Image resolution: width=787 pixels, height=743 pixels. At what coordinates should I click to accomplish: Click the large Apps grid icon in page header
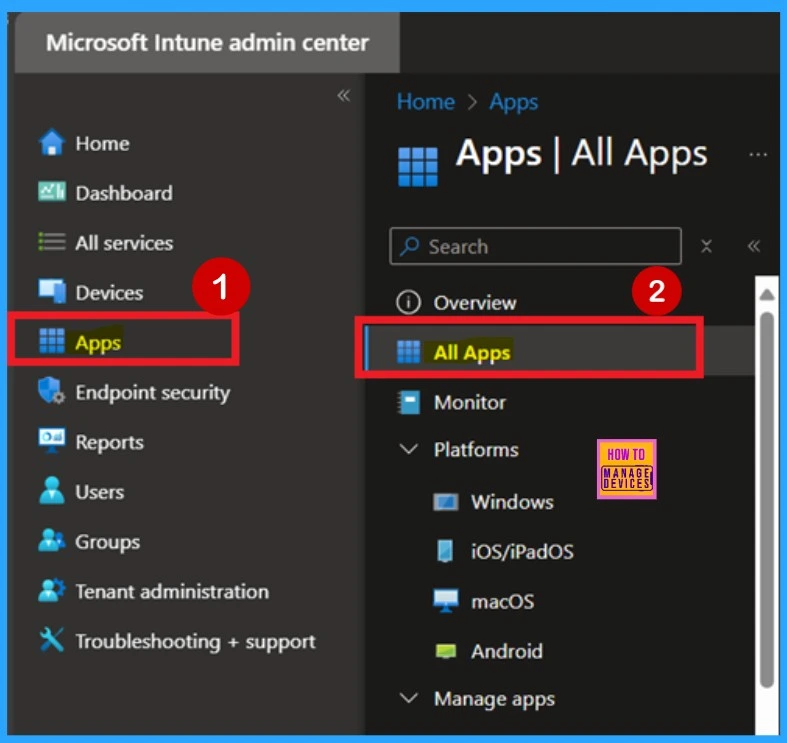point(418,167)
